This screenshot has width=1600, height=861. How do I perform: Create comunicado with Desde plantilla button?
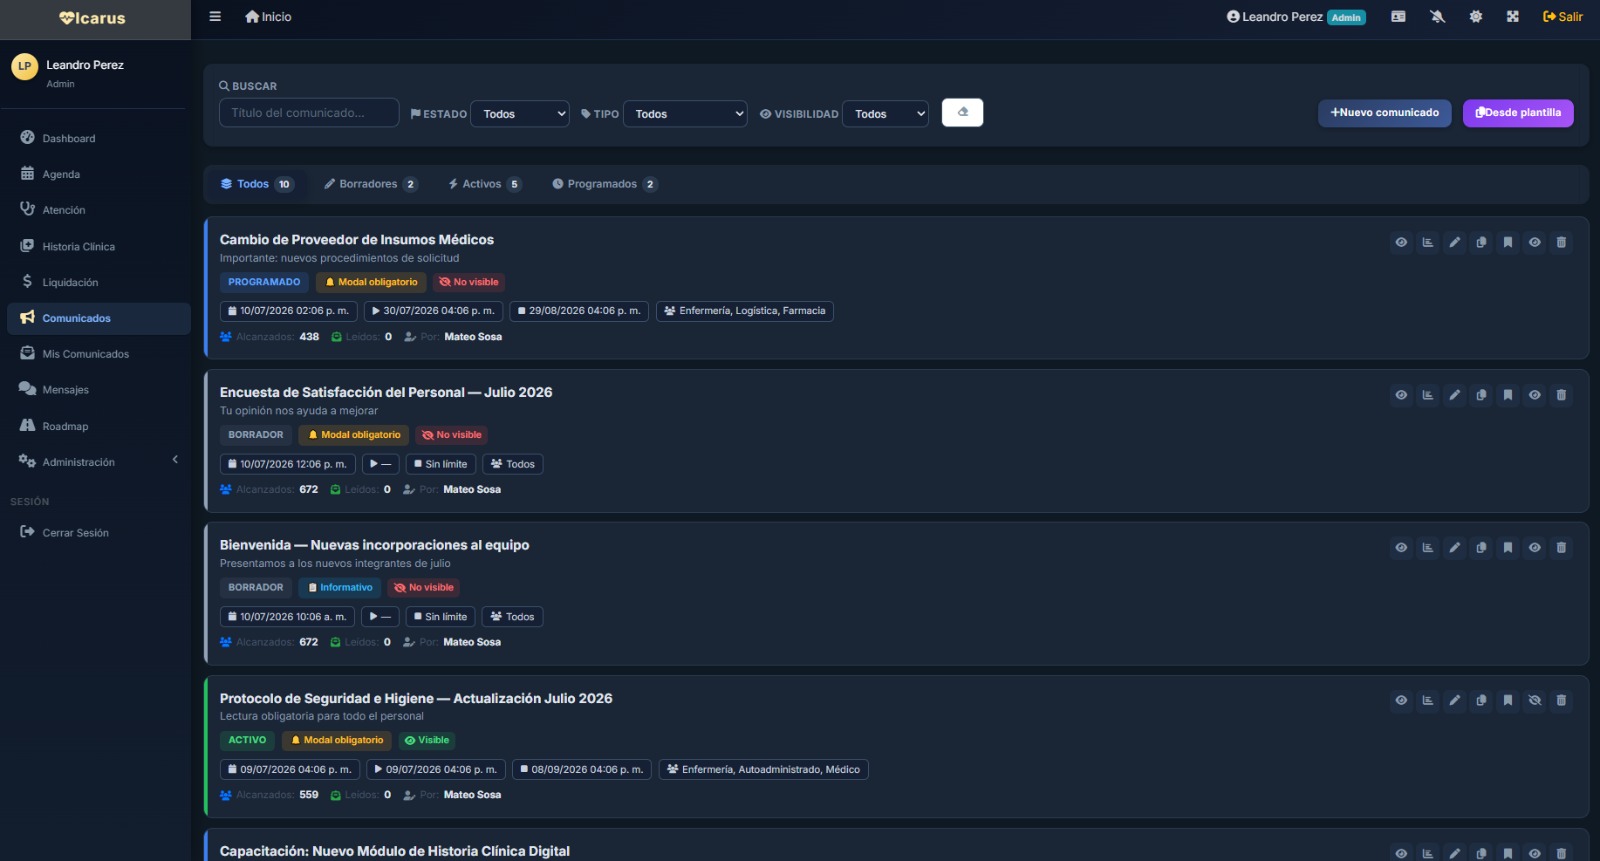tap(1518, 113)
